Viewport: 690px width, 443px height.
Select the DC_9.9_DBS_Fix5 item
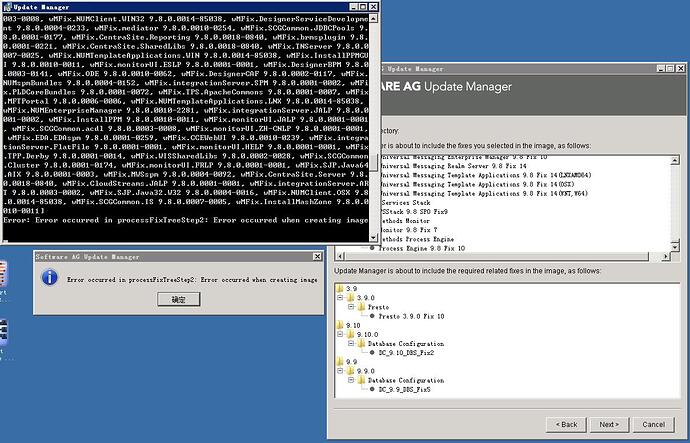coord(404,389)
